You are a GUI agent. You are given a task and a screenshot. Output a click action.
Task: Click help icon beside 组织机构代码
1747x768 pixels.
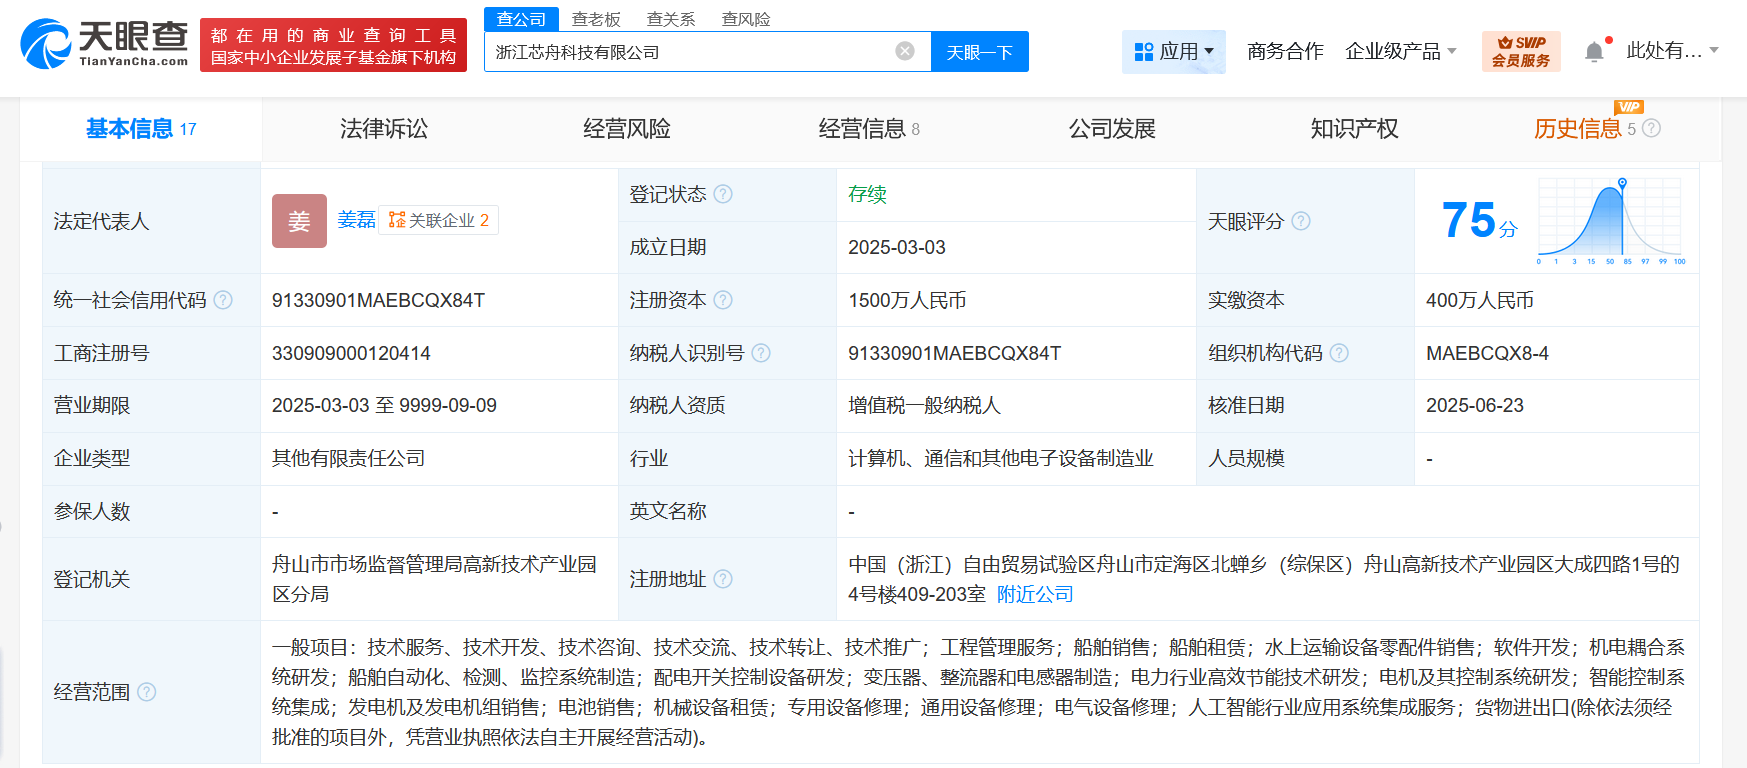[x=1339, y=353]
